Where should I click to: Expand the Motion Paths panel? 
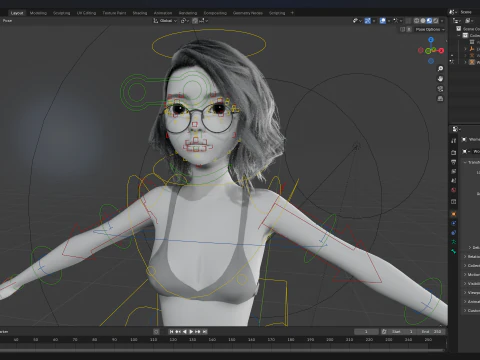[x=465, y=275]
